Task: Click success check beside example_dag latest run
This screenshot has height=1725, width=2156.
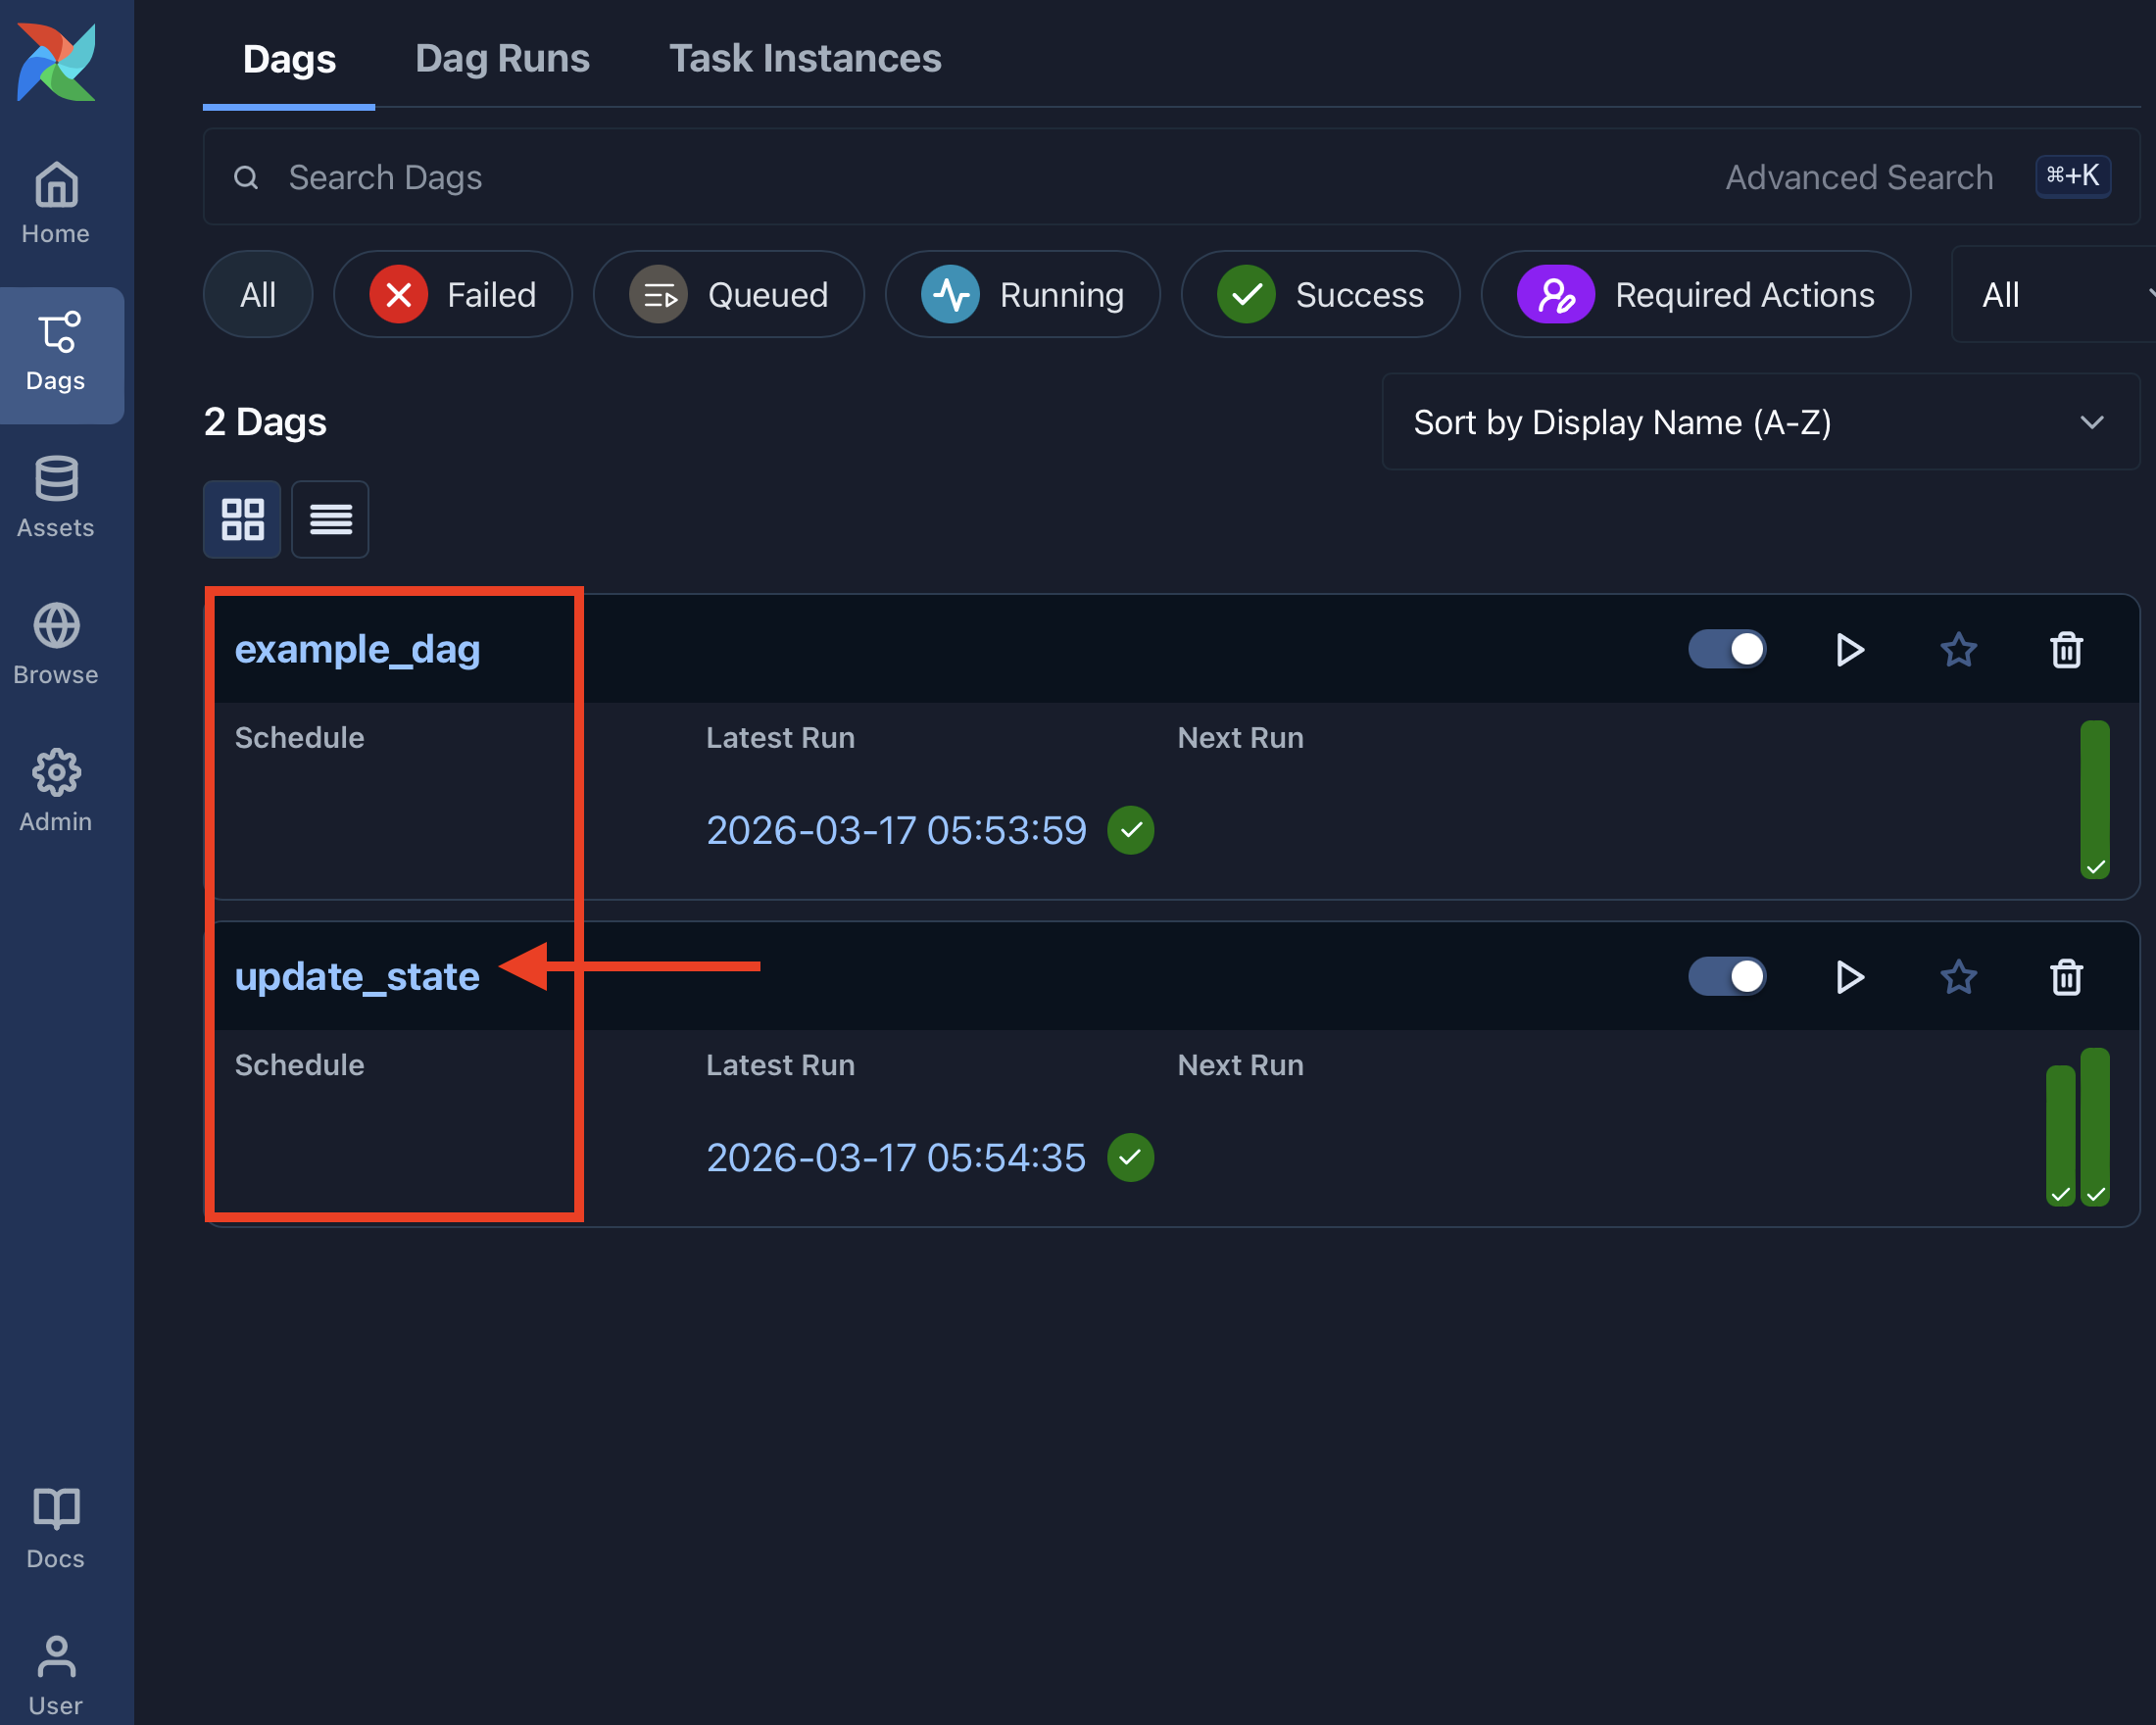Action: 1131,830
